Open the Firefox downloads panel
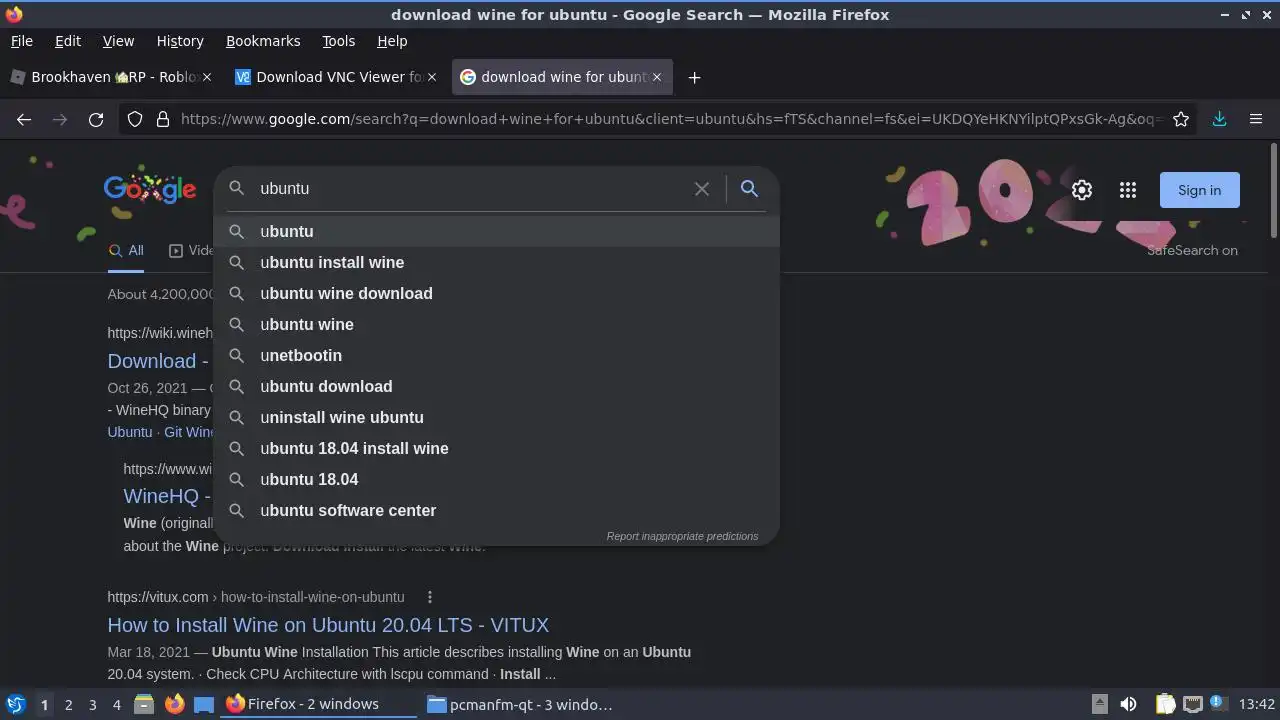Screen dimensions: 1280x720 [1219, 119]
